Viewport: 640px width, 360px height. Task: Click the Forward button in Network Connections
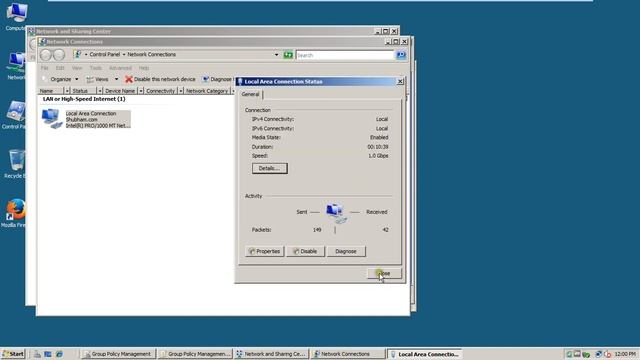point(59,55)
